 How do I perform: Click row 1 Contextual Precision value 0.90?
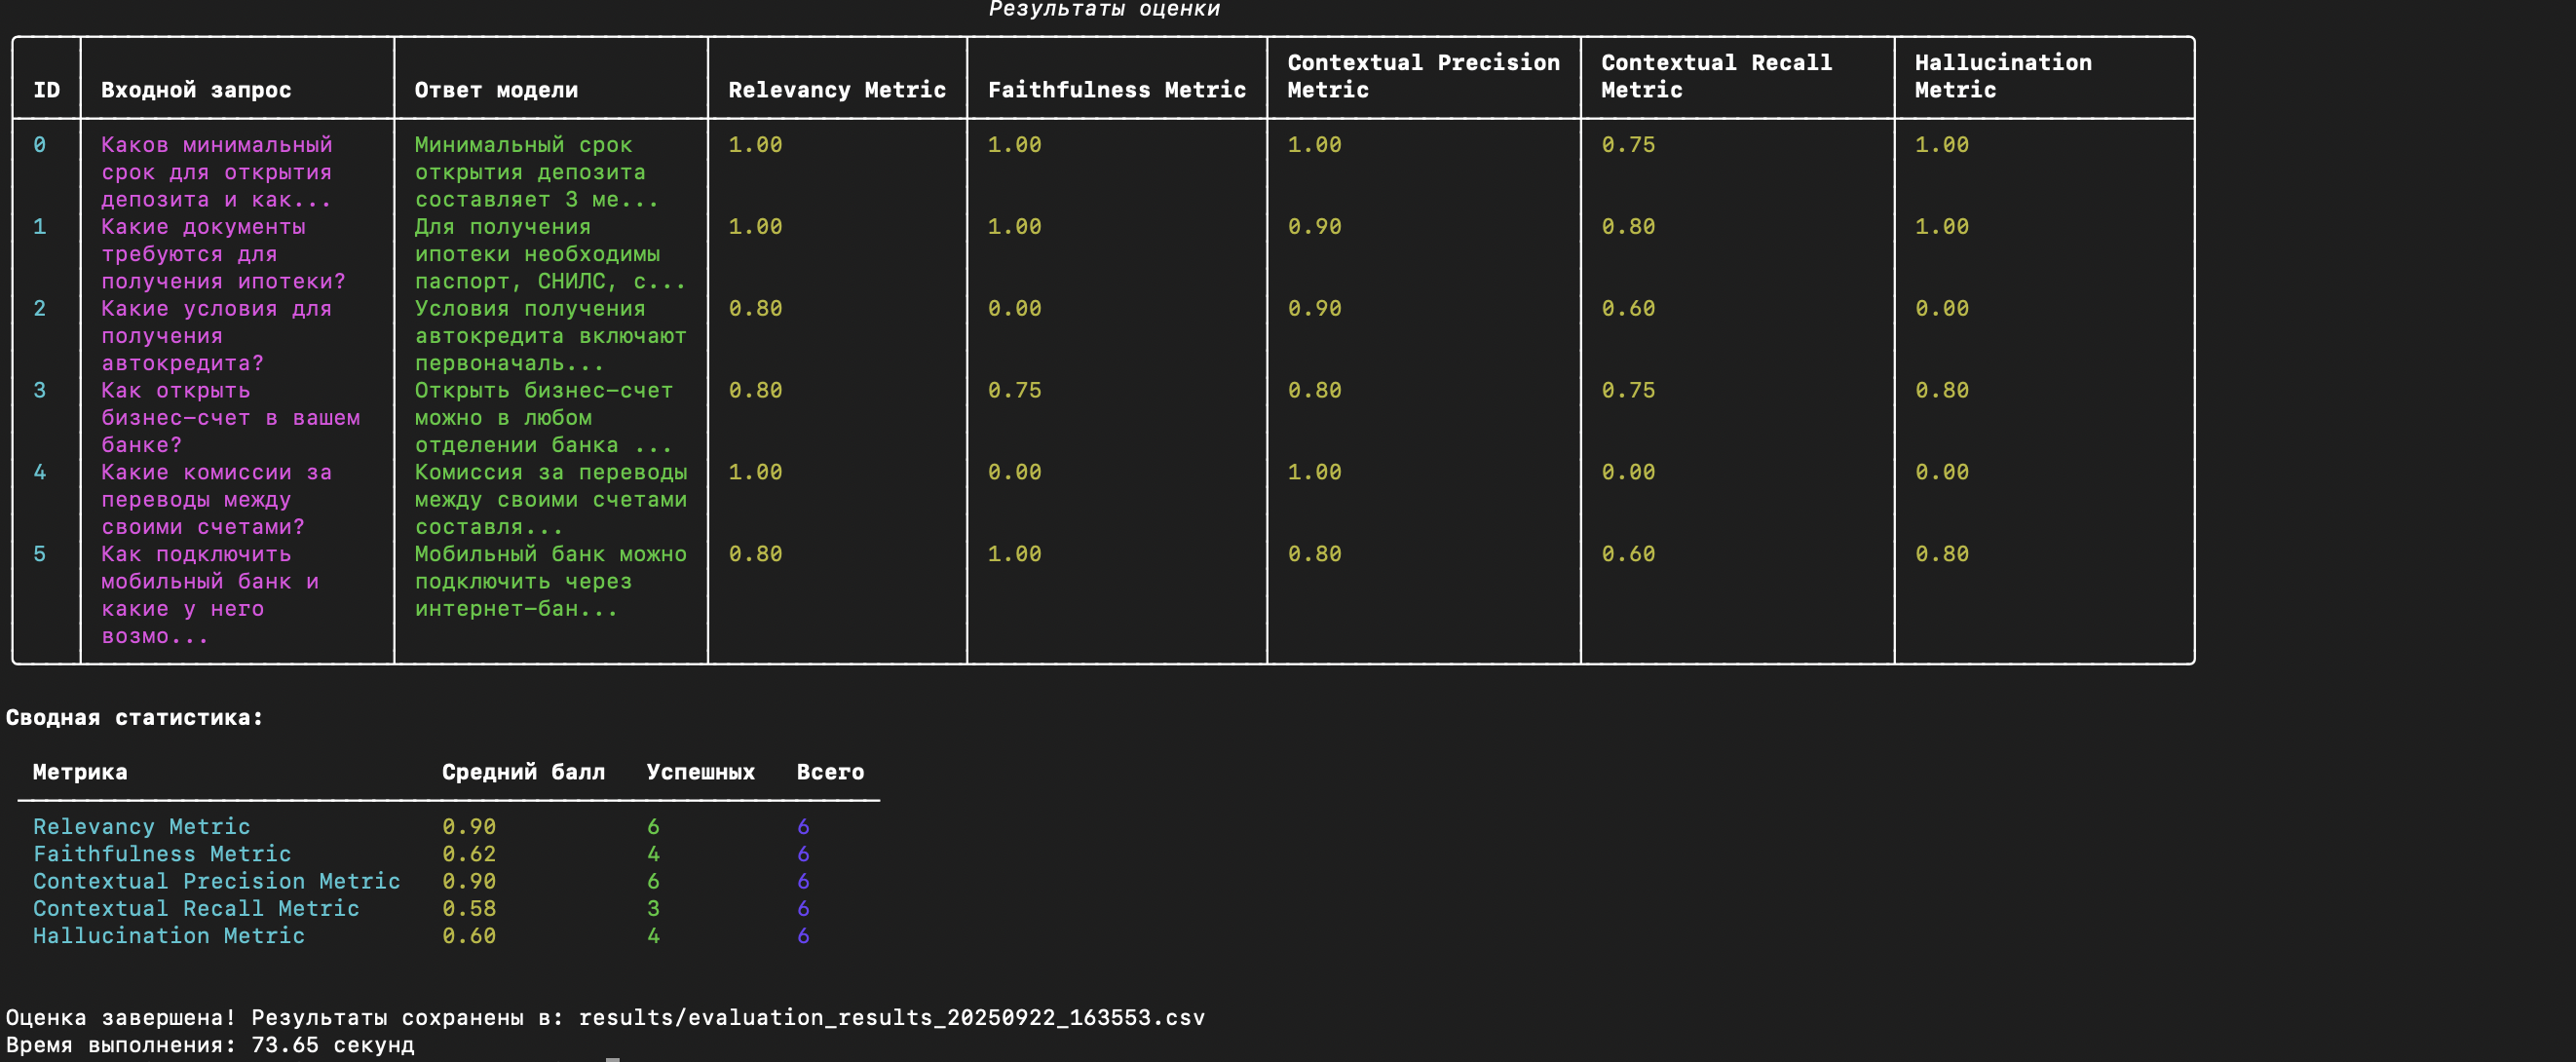coord(1314,227)
